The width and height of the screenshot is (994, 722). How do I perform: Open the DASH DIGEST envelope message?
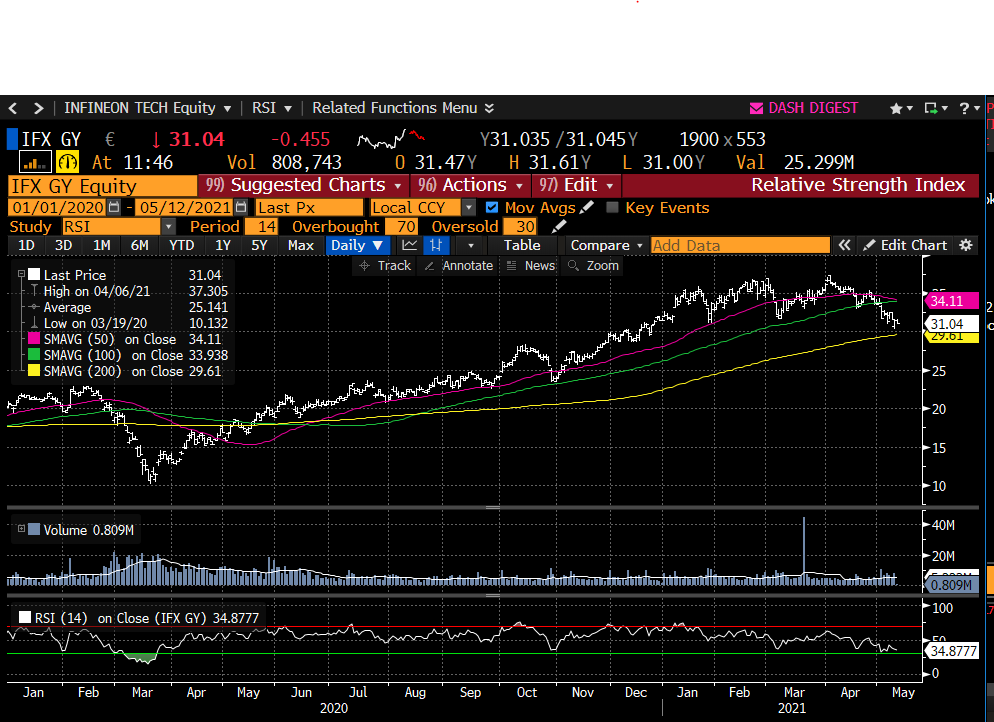coord(756,108)
